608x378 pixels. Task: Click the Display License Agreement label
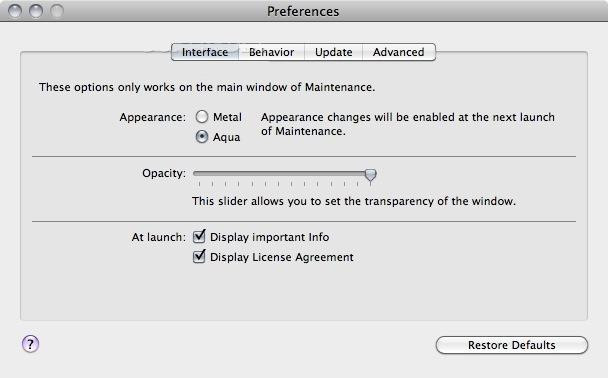[282, 257]
